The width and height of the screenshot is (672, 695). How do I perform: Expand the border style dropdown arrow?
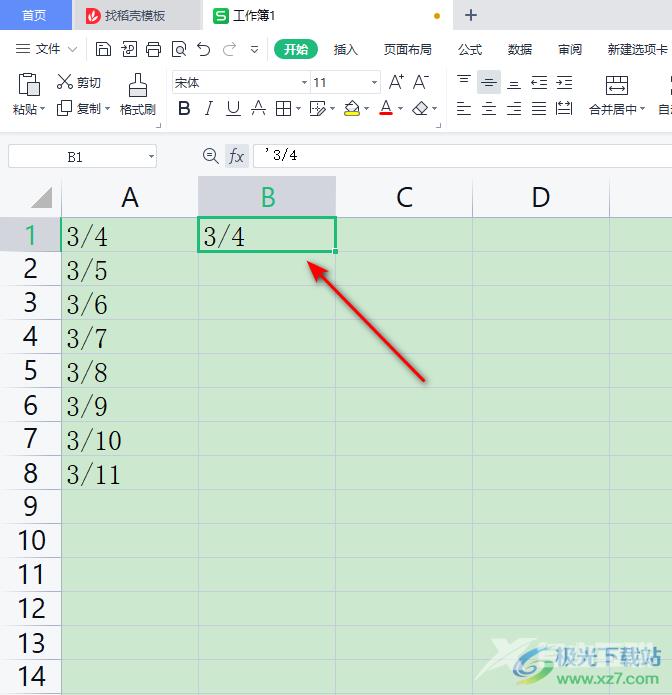(298, 109)
